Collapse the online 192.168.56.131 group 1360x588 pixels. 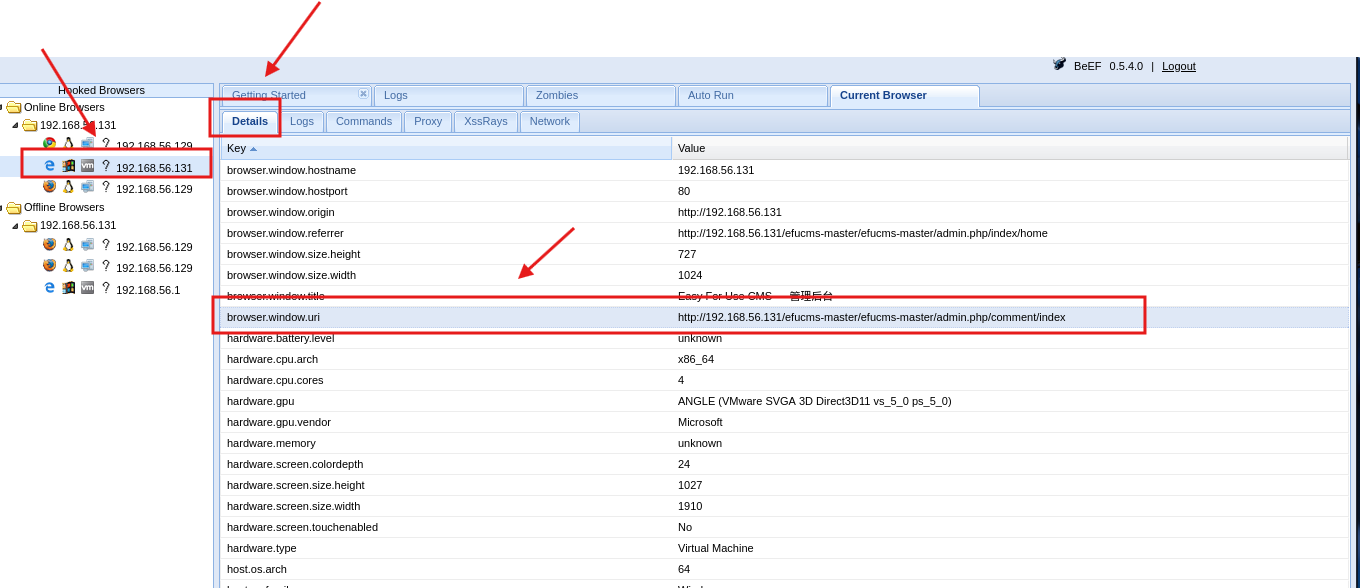coord(15,125)
